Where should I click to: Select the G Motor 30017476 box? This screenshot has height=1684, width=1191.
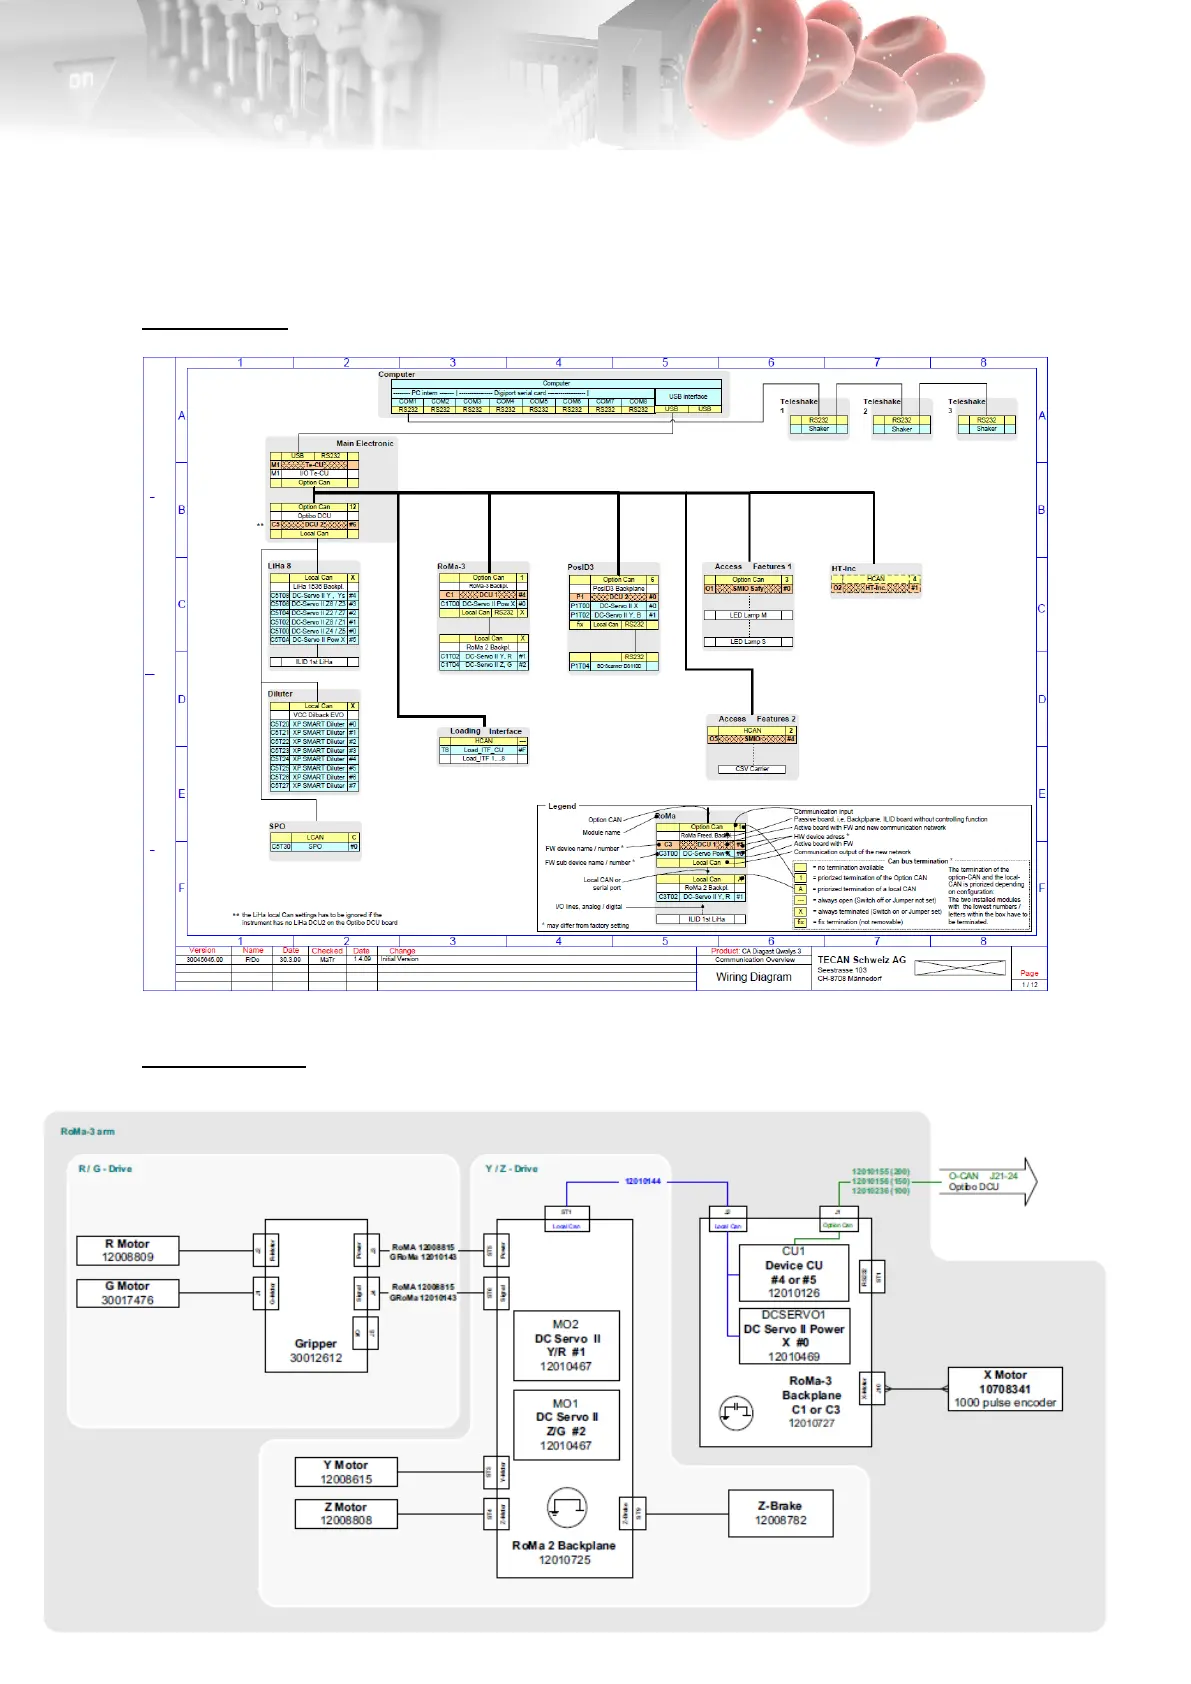click(128, 1293)
